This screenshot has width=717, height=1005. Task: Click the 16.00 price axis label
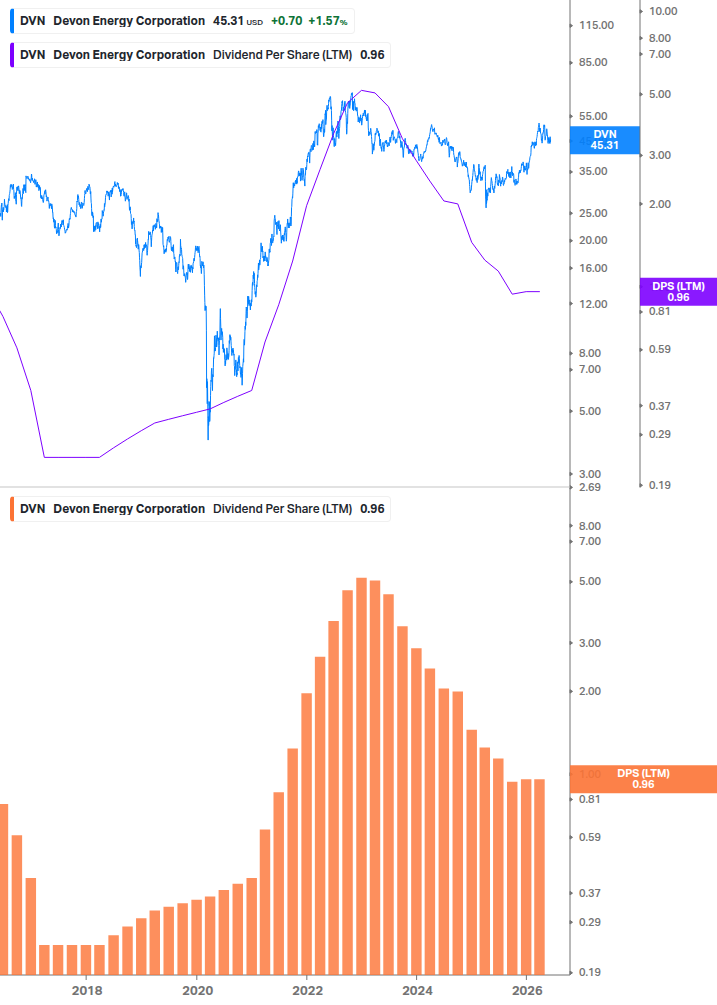(593, 268)
